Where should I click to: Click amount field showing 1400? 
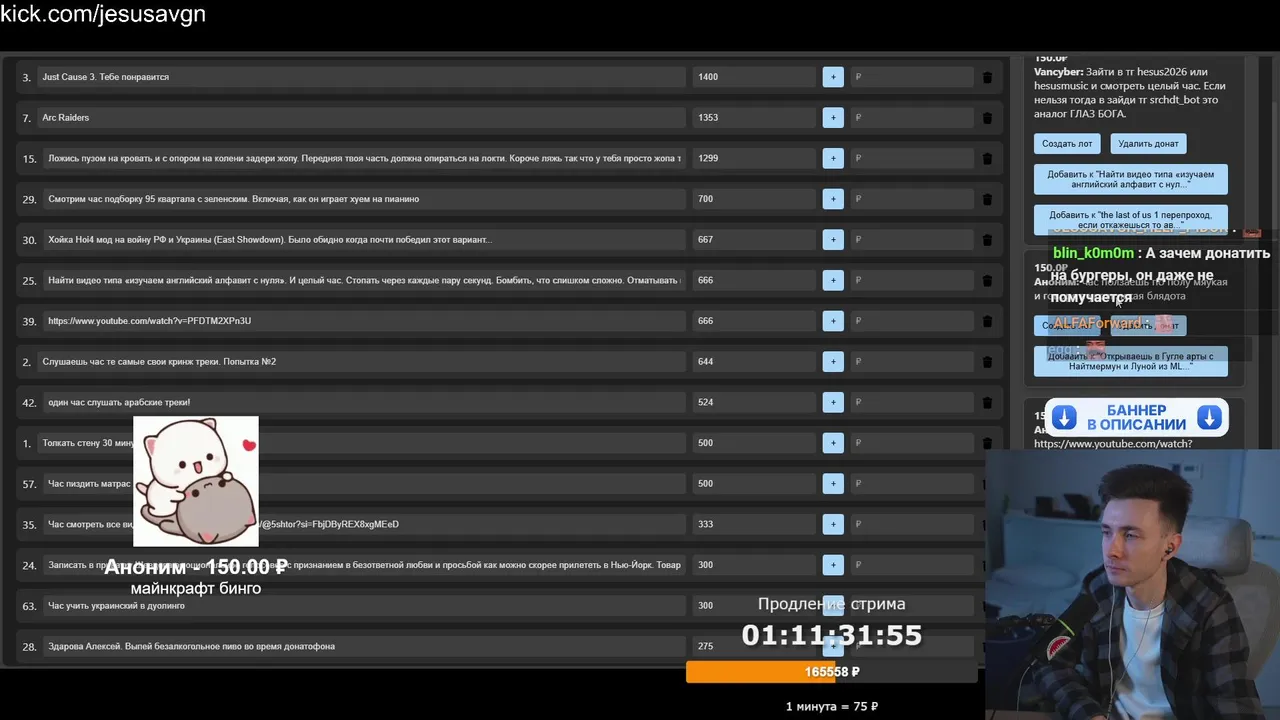(x=754, y=77)
